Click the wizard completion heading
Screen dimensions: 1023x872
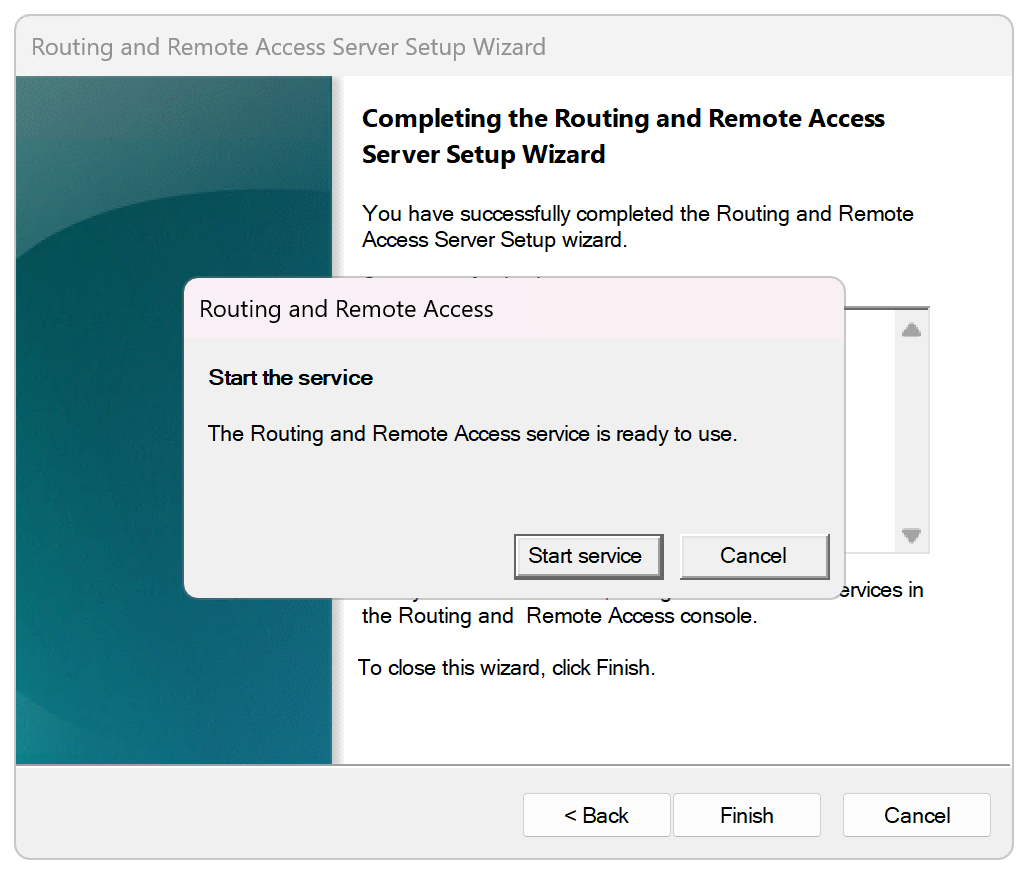622,135
